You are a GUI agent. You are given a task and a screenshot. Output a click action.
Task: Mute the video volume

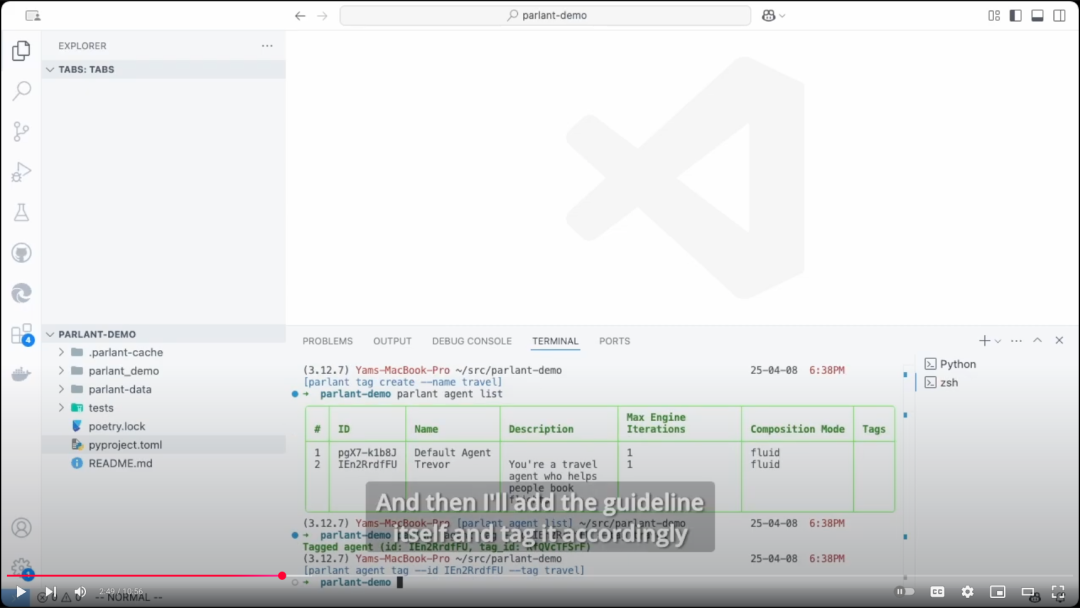coord(81,591)
